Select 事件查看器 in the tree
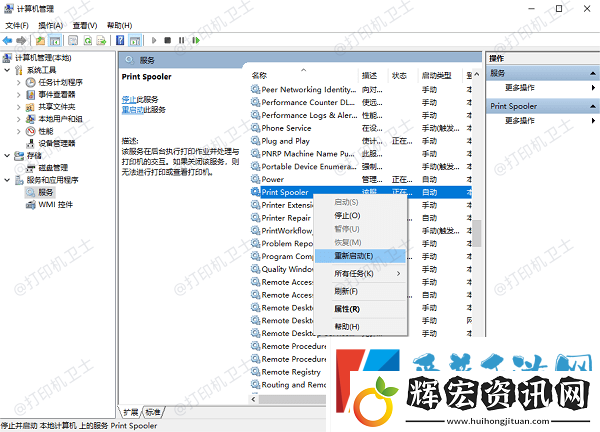This screenshot has height=432, width=600. (x=57, y=95)
